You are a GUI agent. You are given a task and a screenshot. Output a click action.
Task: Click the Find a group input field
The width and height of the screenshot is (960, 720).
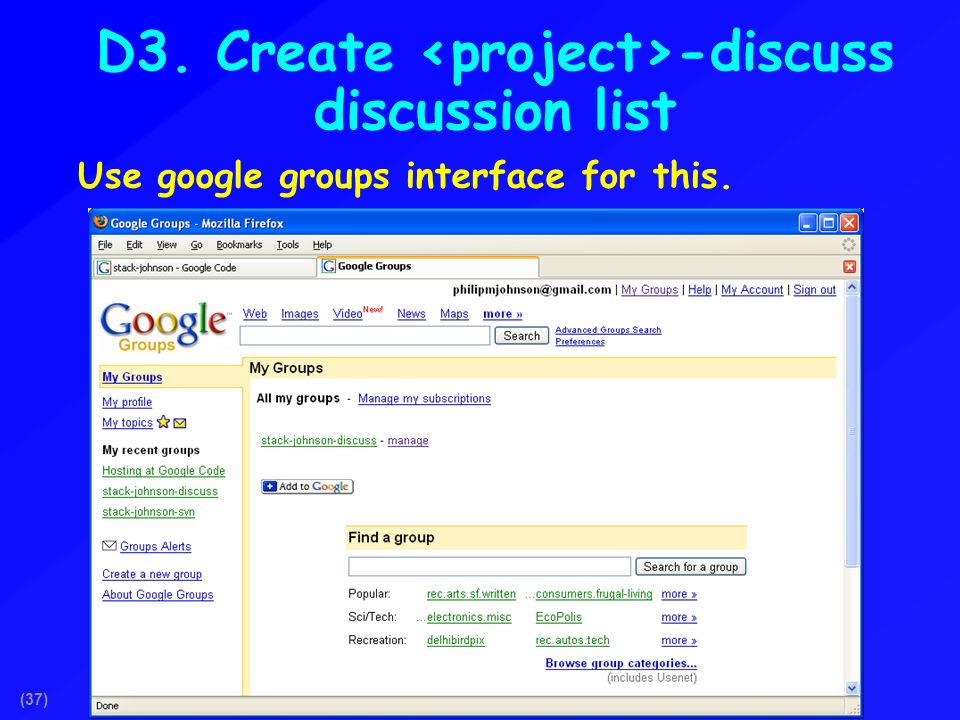(x=489, y=567)
